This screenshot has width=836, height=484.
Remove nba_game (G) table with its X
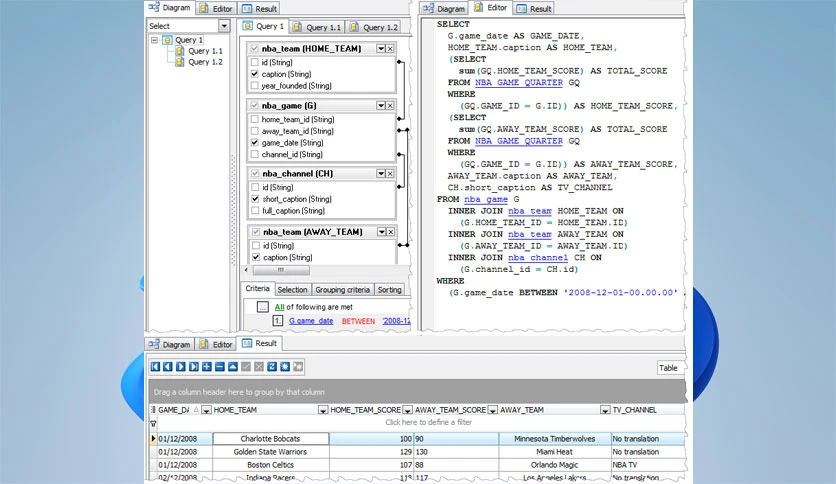(x=390, y=106)
